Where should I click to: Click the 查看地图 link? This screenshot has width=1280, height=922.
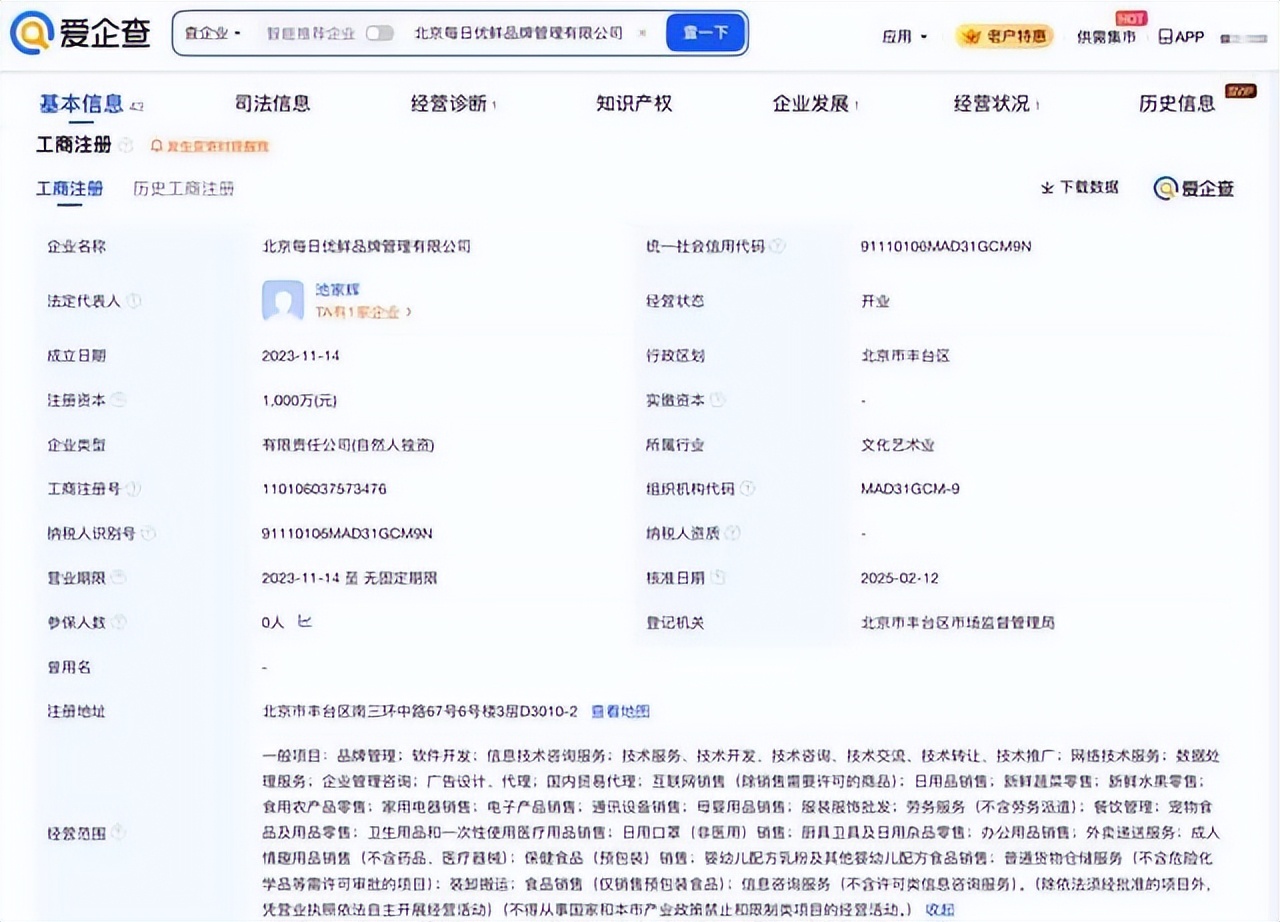tap(620, 711)
